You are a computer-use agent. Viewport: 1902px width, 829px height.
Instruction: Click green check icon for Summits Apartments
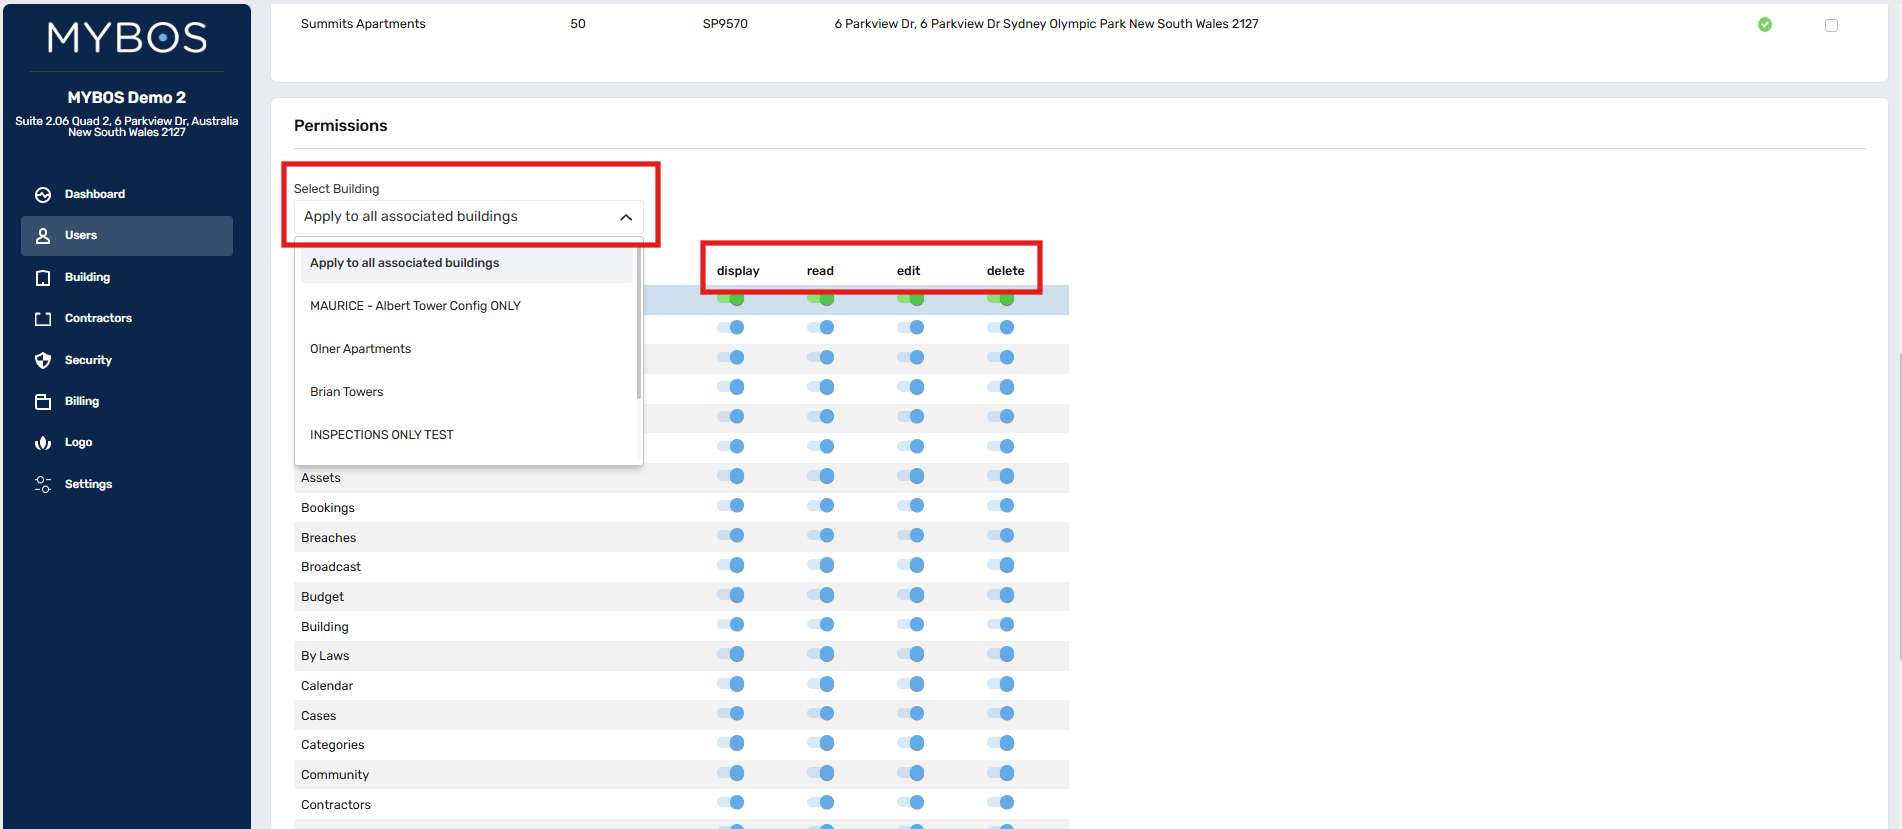pyautogui.click(x=1765, y=25)
